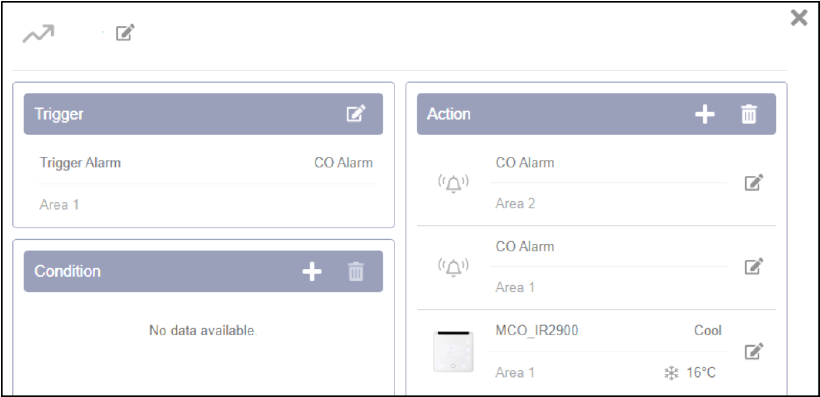820x397 pixels.
Task: Select the 16°C temperature value
Action: 701,372
